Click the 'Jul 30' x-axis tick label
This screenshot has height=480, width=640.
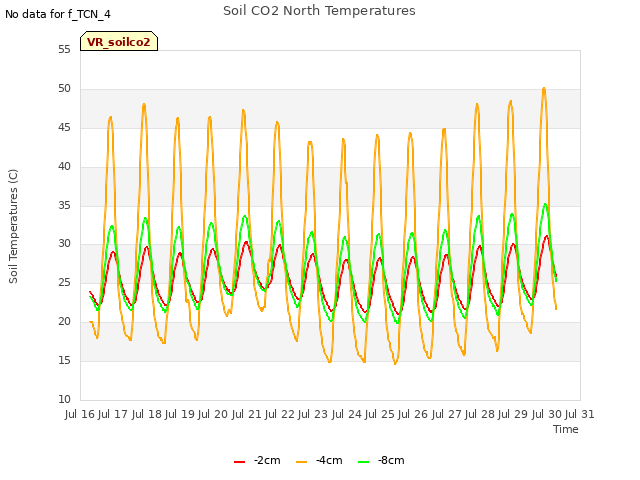point(547,414)
